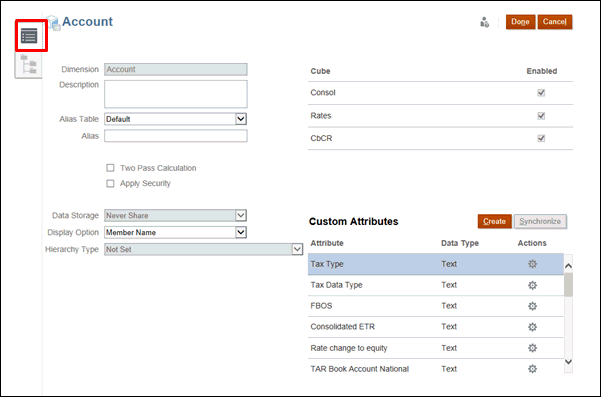Open the gear actions for Tax Data Type
This screenshot has width=601, height=397.
click(532, 285)
